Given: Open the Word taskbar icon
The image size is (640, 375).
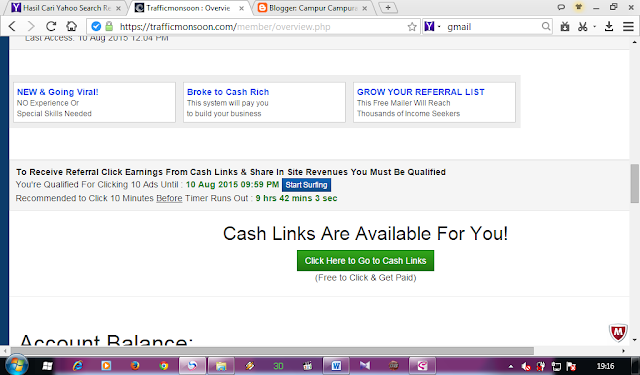Looking at the screenshot, I should [336, 366].
